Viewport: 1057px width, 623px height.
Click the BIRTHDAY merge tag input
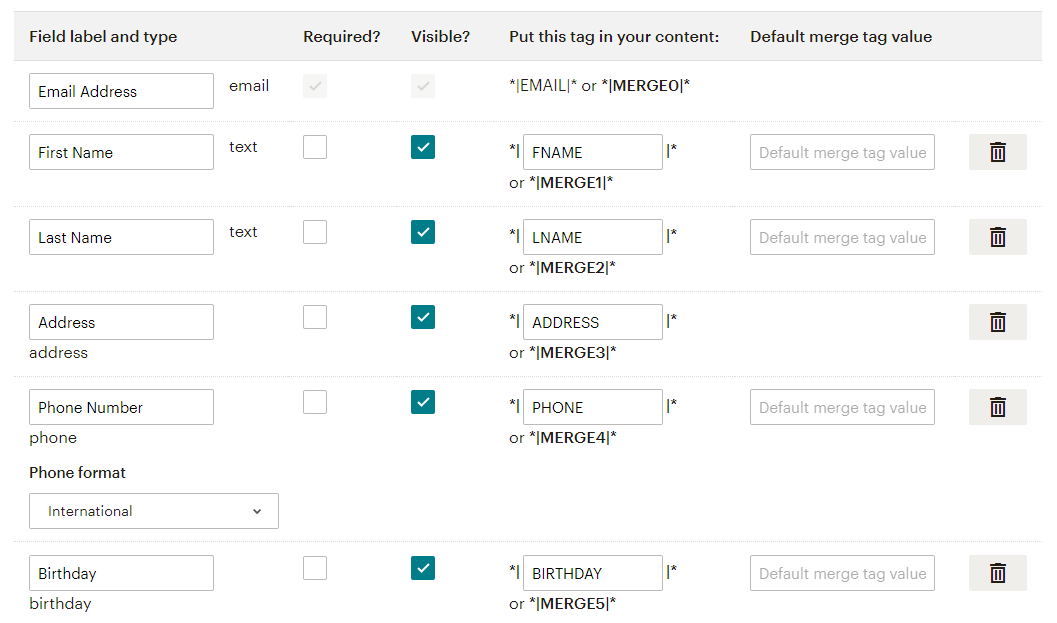point(593,572)
